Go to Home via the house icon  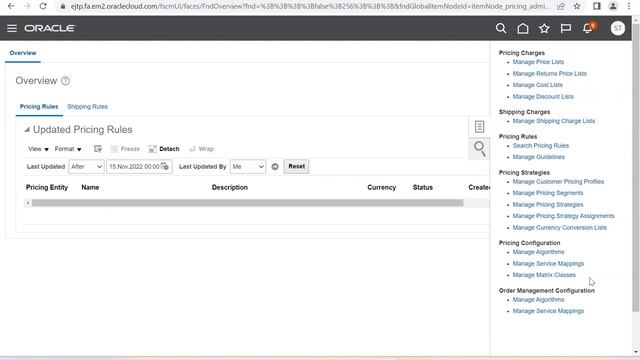tap(522, 28)
